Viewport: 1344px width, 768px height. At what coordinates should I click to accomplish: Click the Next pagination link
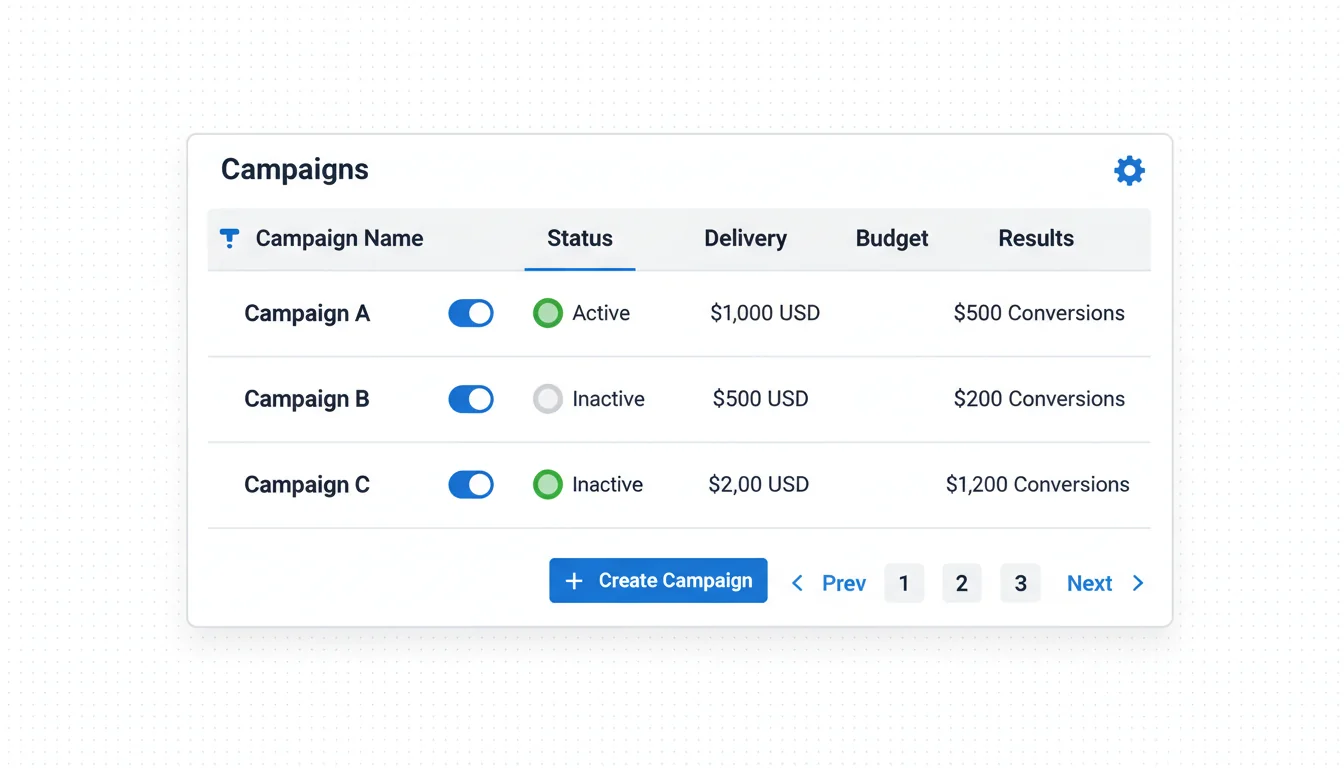tap(1089, 583)
